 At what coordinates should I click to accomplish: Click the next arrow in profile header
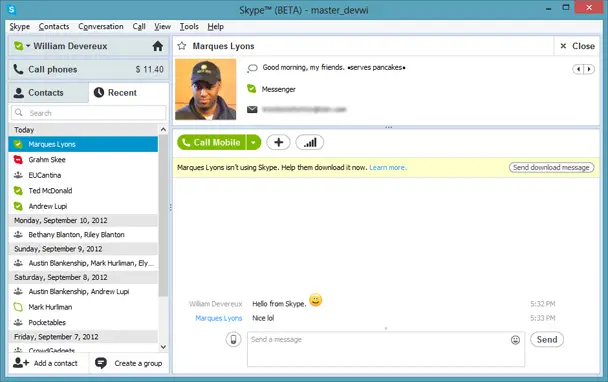click(589, 69)
